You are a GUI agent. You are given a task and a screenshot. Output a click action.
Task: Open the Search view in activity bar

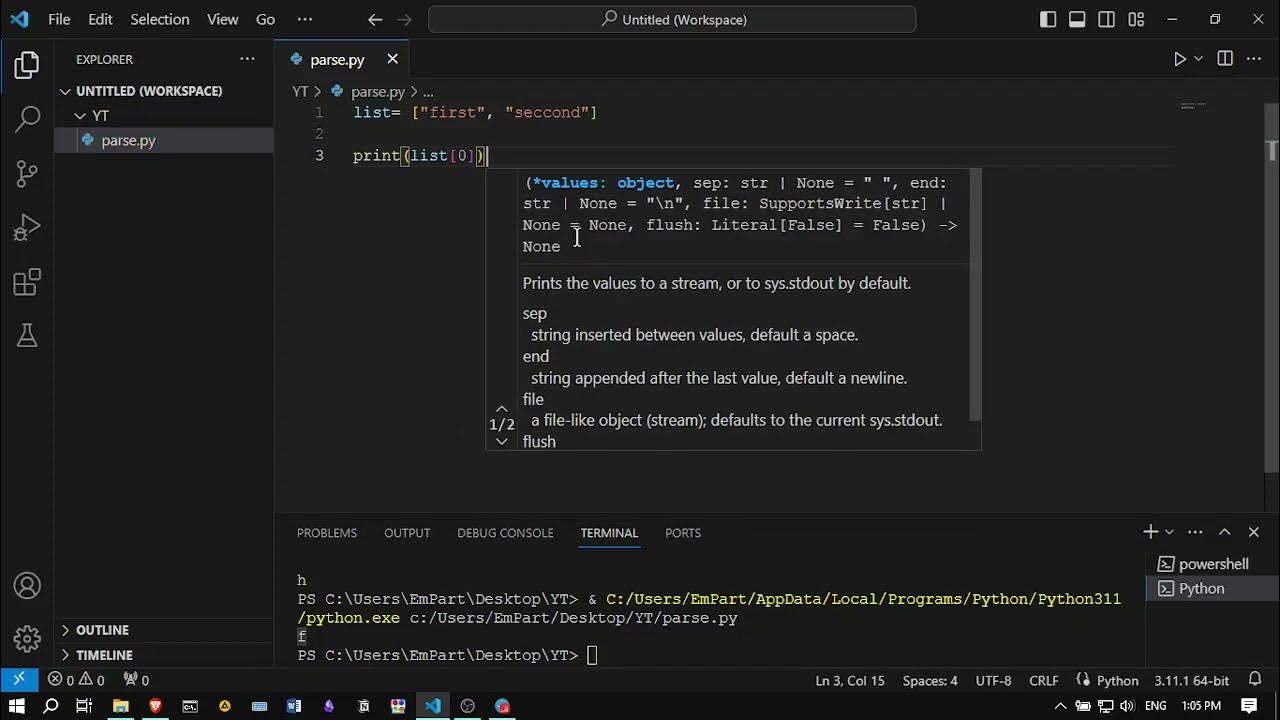point(27,120)
